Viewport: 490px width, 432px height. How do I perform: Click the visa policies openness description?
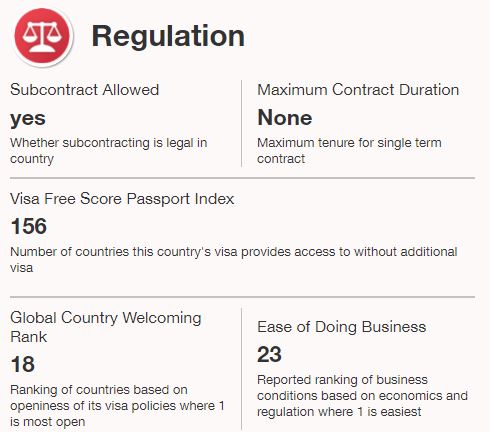[117, 406]
